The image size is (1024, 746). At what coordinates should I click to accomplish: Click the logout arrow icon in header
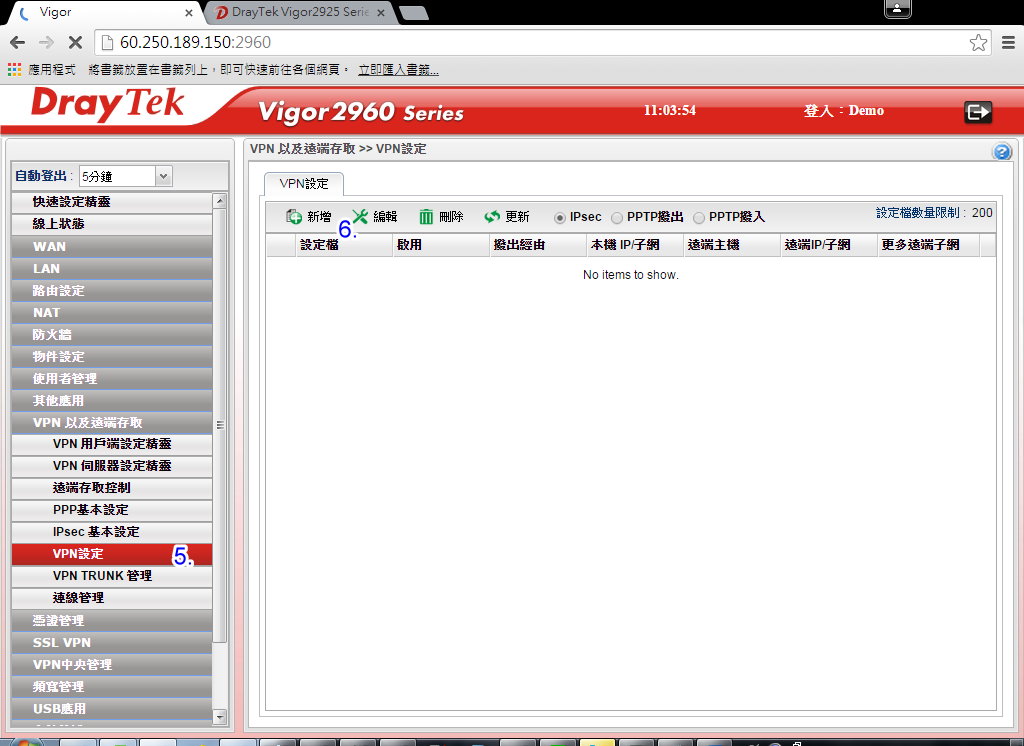(978, 112)
